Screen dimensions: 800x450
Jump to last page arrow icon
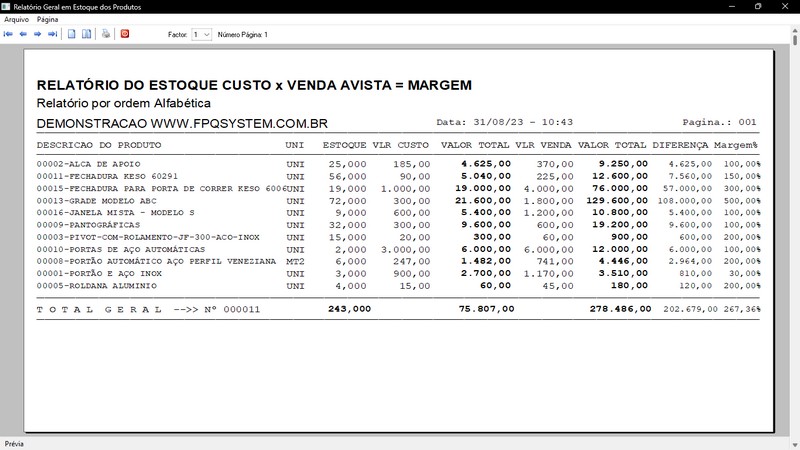(x=53, y=34)
